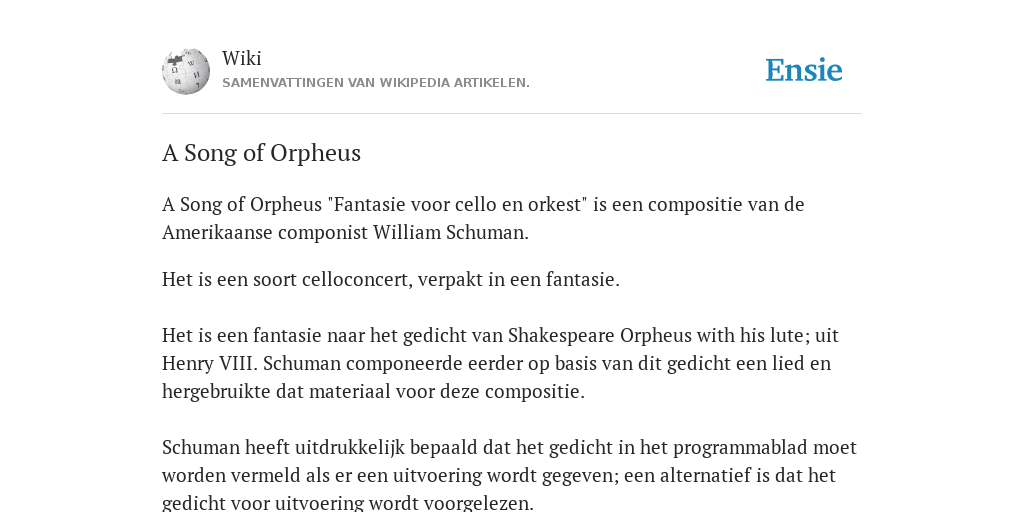The image size is (1024, 512).
Task: Select the "Wiki" source name
Action: coord(242,58)
